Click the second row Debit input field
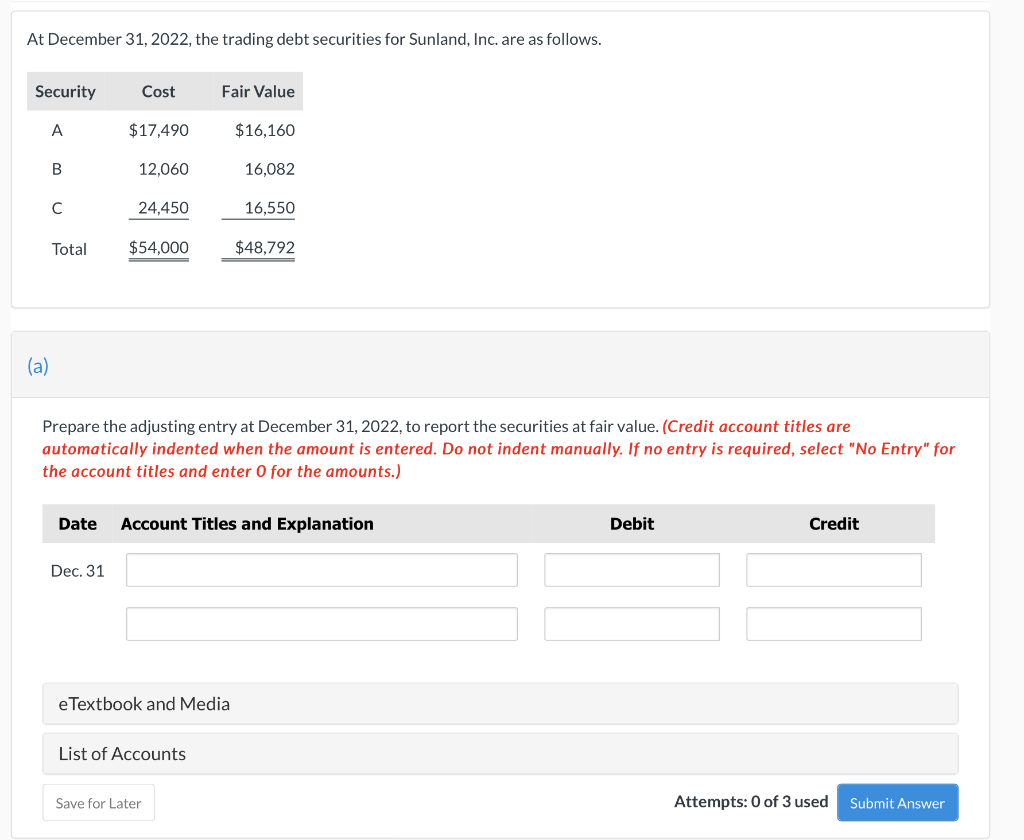The height and width of the screenshot is (840, 1024). pyautogui.click(x=632, y=624)
